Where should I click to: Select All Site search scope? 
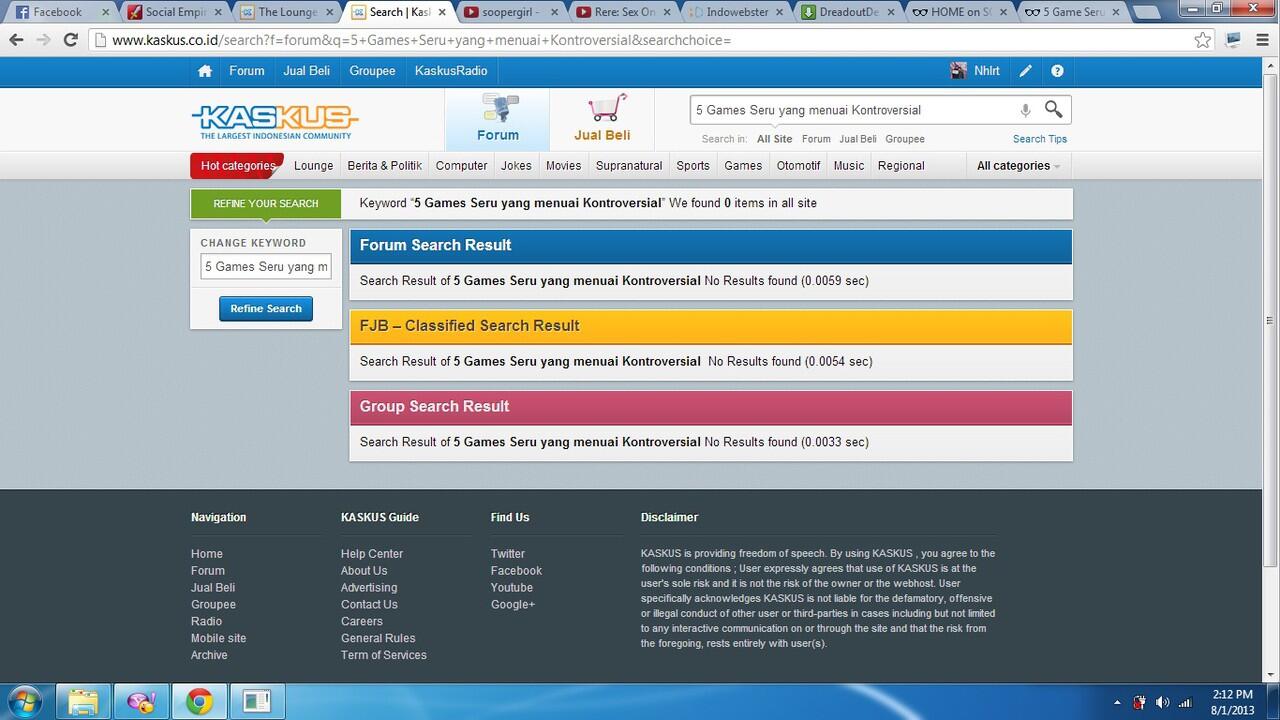point(774,139)
